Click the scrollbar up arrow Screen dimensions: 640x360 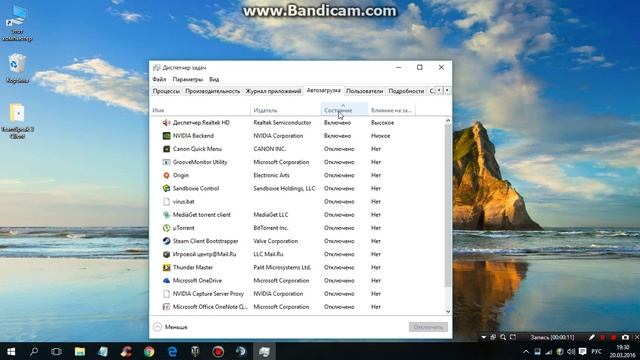(448, 120)
